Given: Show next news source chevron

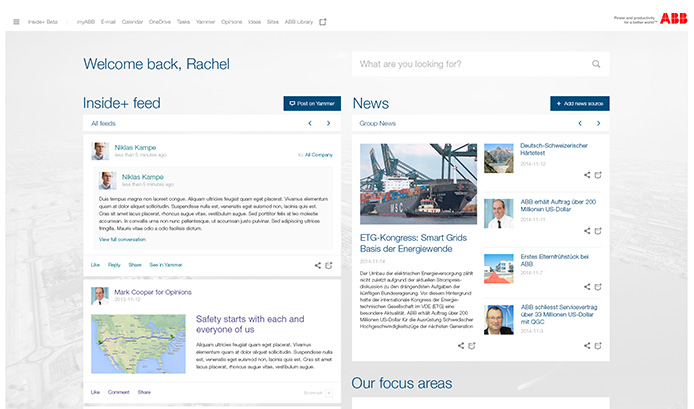Looking at the screenshot, I should 598,123.
